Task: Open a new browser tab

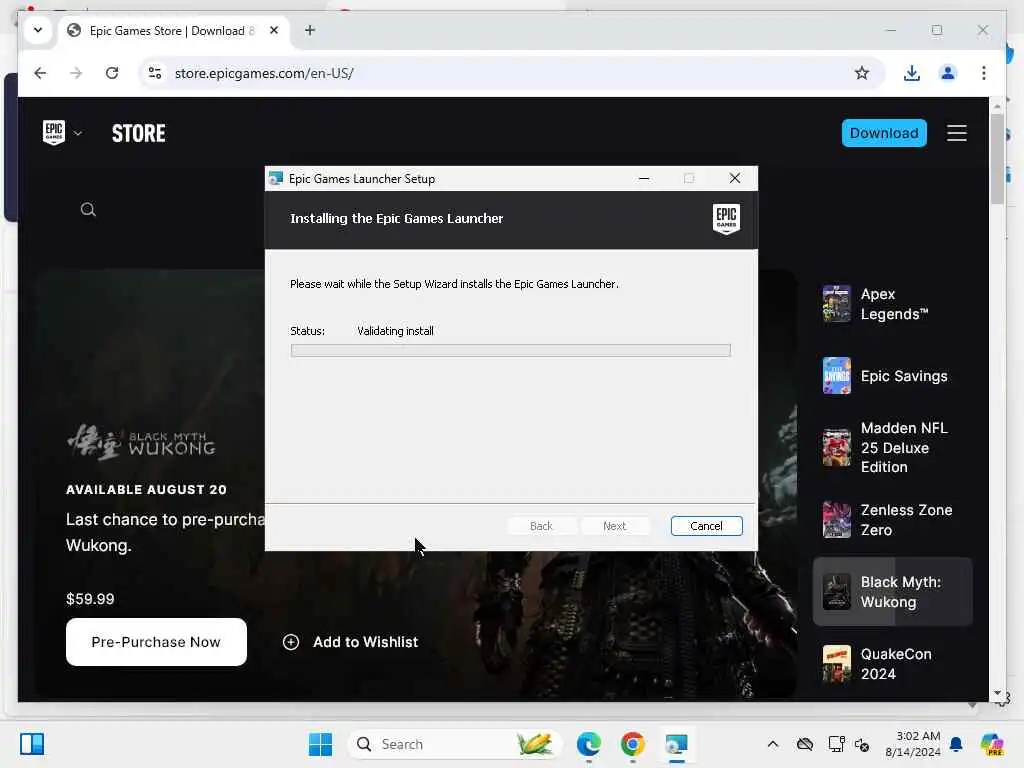Action: click(x=310, y=30)
